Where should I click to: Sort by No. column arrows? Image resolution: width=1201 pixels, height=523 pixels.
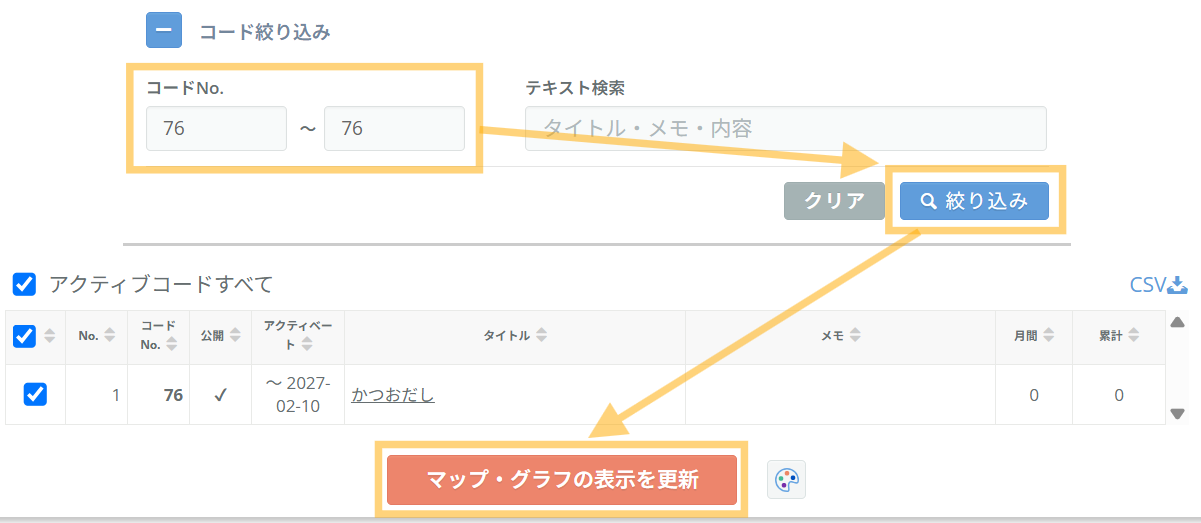[x=110, y=336]
